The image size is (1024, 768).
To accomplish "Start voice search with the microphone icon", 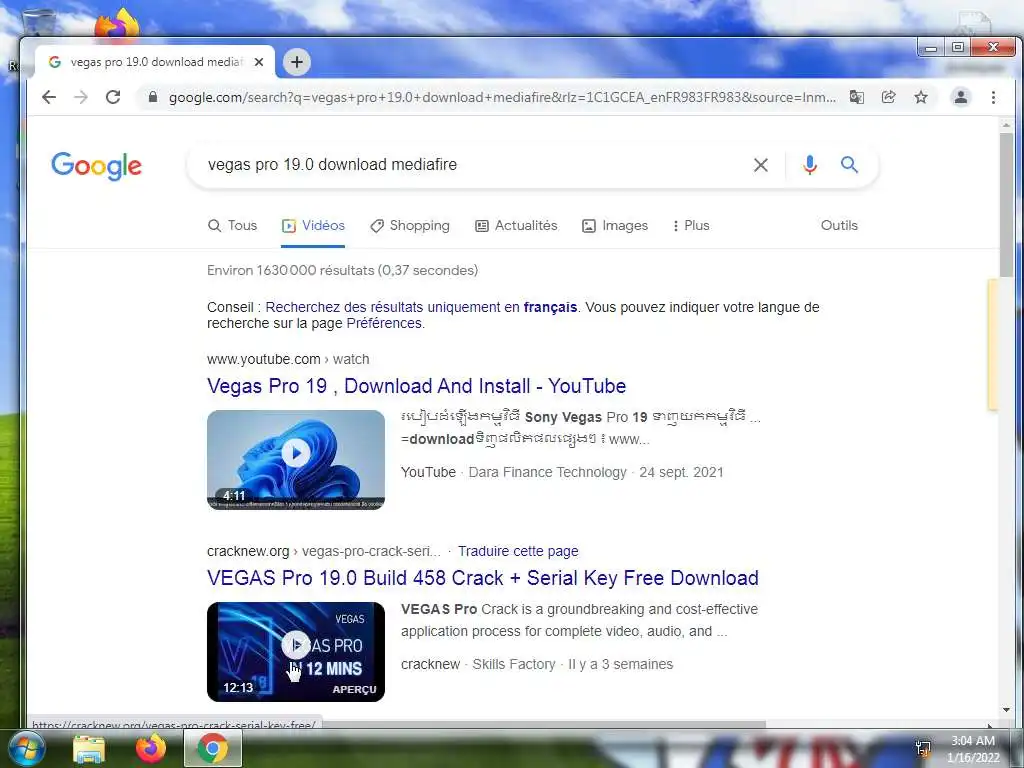I will point(810,165).
